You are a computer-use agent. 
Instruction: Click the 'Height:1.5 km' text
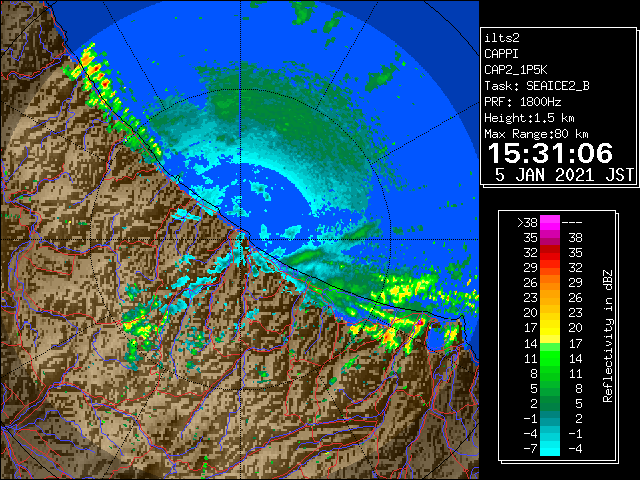[x=529, y=118]
